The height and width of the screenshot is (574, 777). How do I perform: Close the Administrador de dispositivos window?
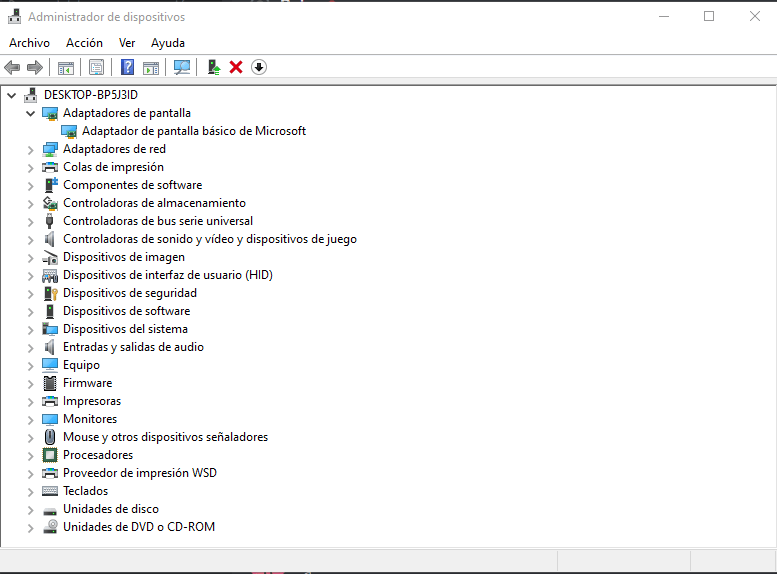(755, 16)
